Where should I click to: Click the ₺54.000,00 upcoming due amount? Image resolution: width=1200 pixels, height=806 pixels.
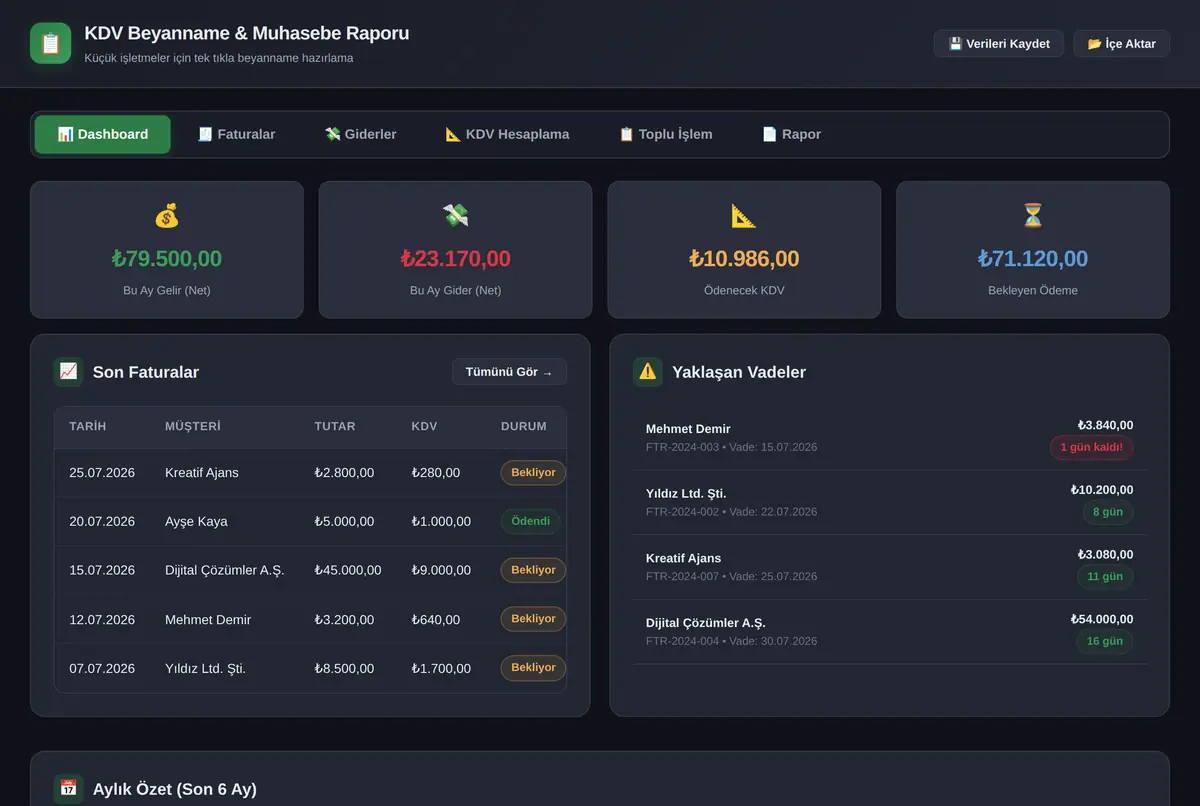[1102, 619]
